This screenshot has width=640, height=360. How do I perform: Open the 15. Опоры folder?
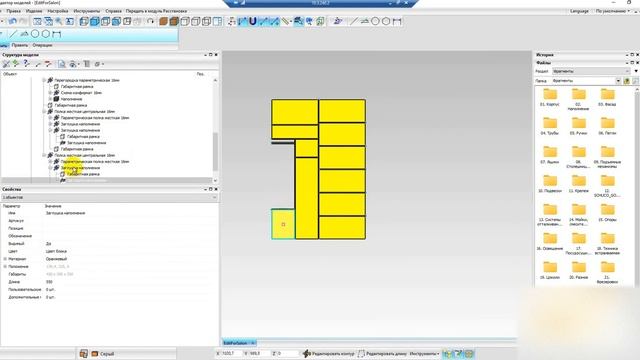(607, 213)
